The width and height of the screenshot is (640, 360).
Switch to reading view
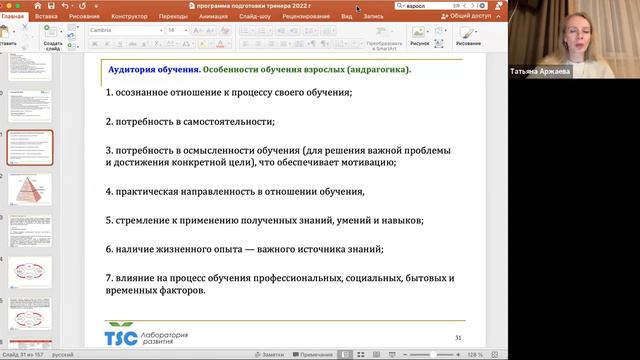pyautogui.click(x=376, y=355)
